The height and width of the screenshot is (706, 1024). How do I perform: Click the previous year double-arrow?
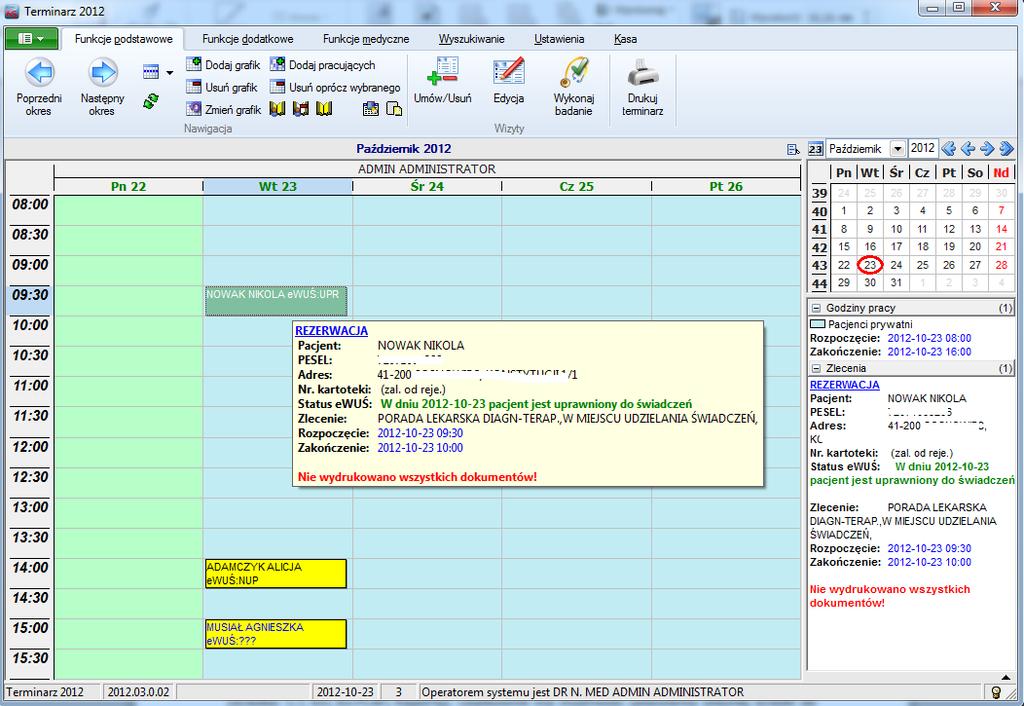[948, 149]
